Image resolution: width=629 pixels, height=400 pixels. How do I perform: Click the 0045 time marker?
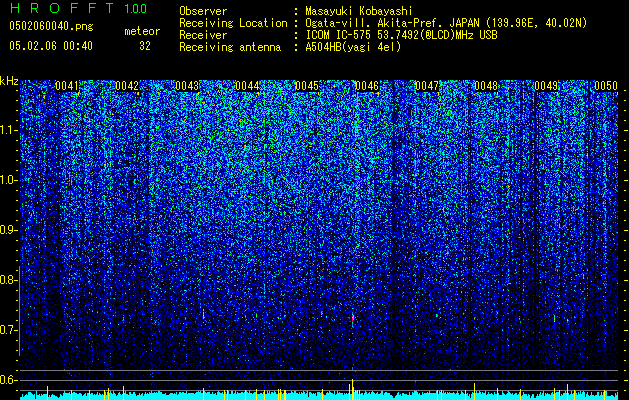pyautogui.click(x=307, y=86)
